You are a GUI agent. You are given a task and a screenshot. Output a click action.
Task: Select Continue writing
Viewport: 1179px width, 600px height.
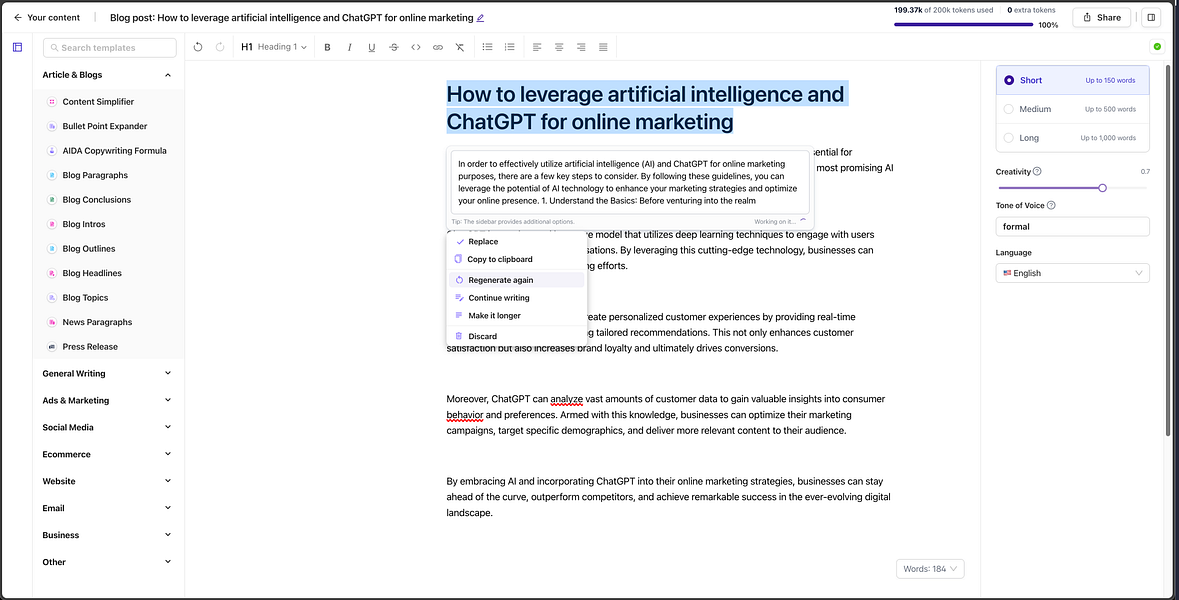pos(517,298)
